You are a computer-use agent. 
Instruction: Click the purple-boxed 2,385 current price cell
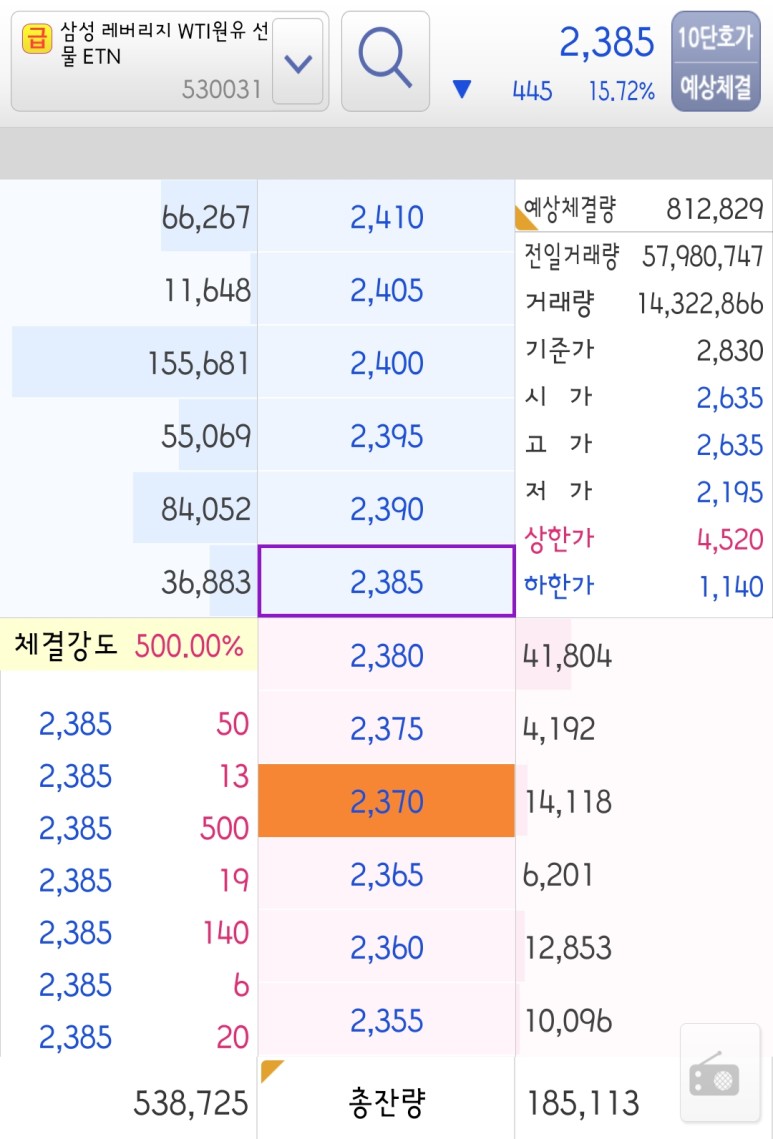385,583
